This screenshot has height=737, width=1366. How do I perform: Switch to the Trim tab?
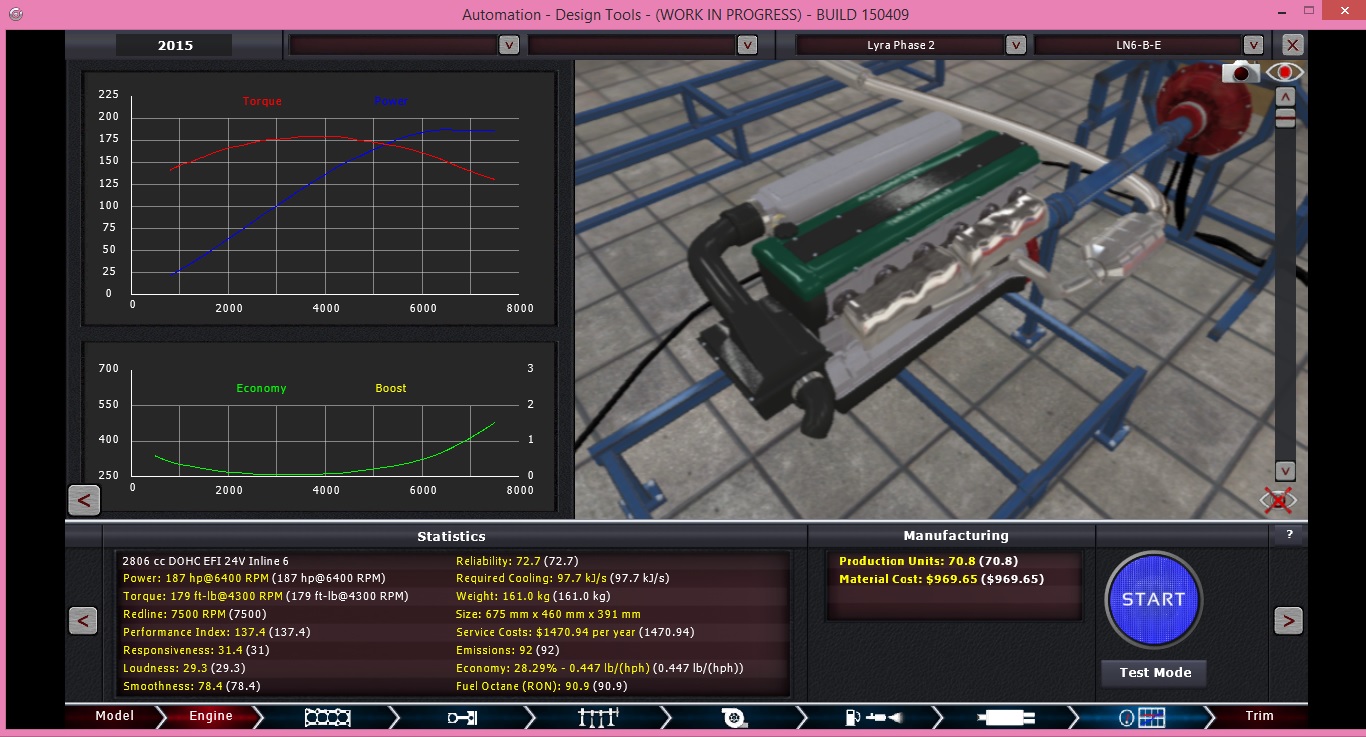pos(1259,716)
